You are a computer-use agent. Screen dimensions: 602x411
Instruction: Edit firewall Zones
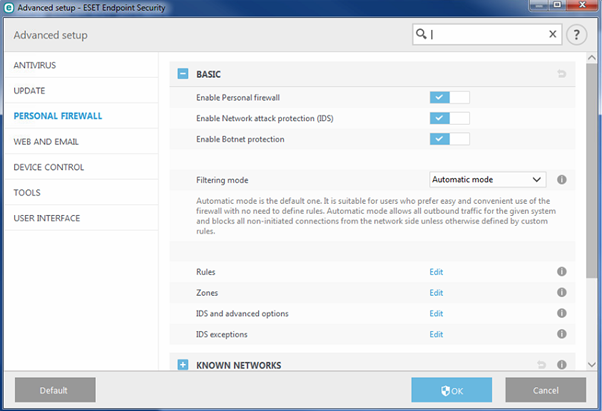(436, 292)
